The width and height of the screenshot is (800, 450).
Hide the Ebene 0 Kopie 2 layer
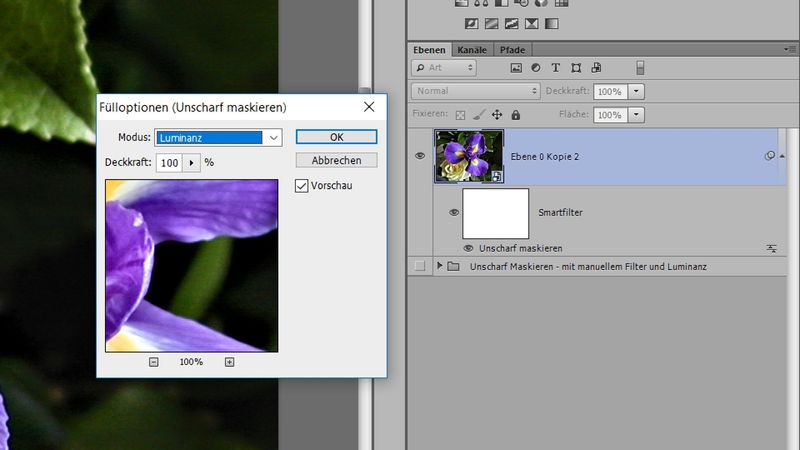coord(420,156)
